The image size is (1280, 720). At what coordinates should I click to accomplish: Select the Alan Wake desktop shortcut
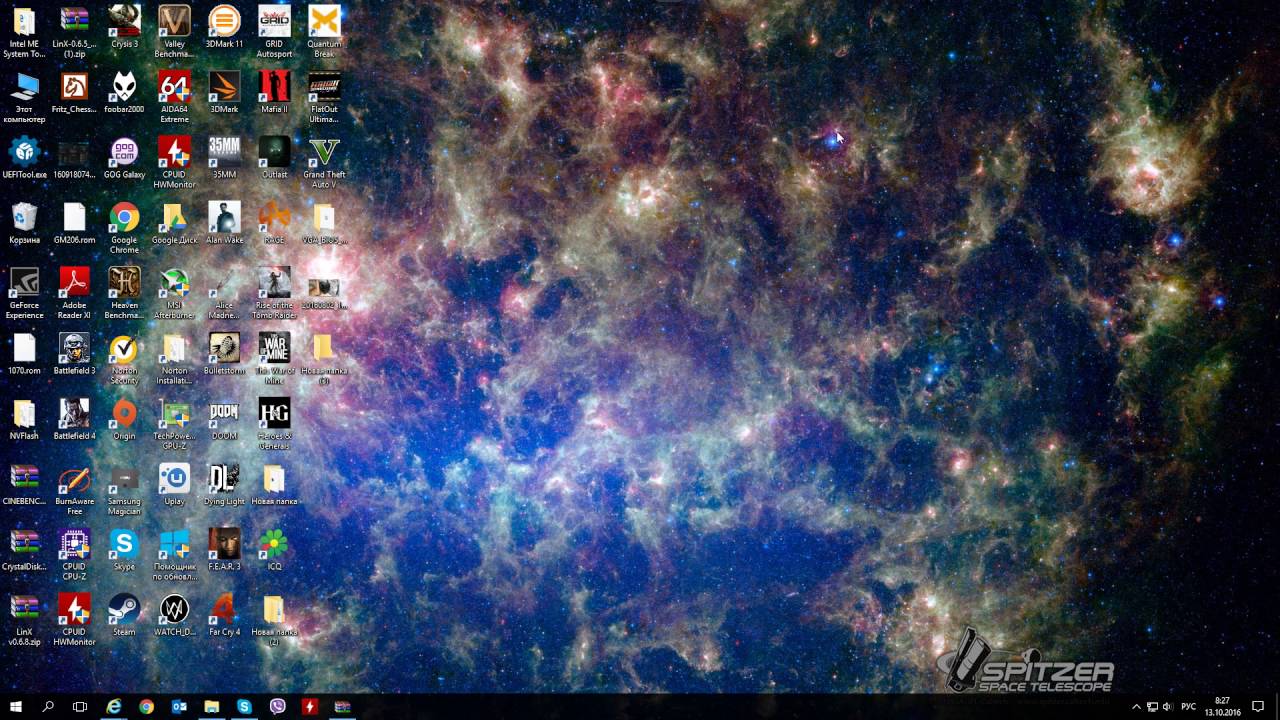click(224, 224)
